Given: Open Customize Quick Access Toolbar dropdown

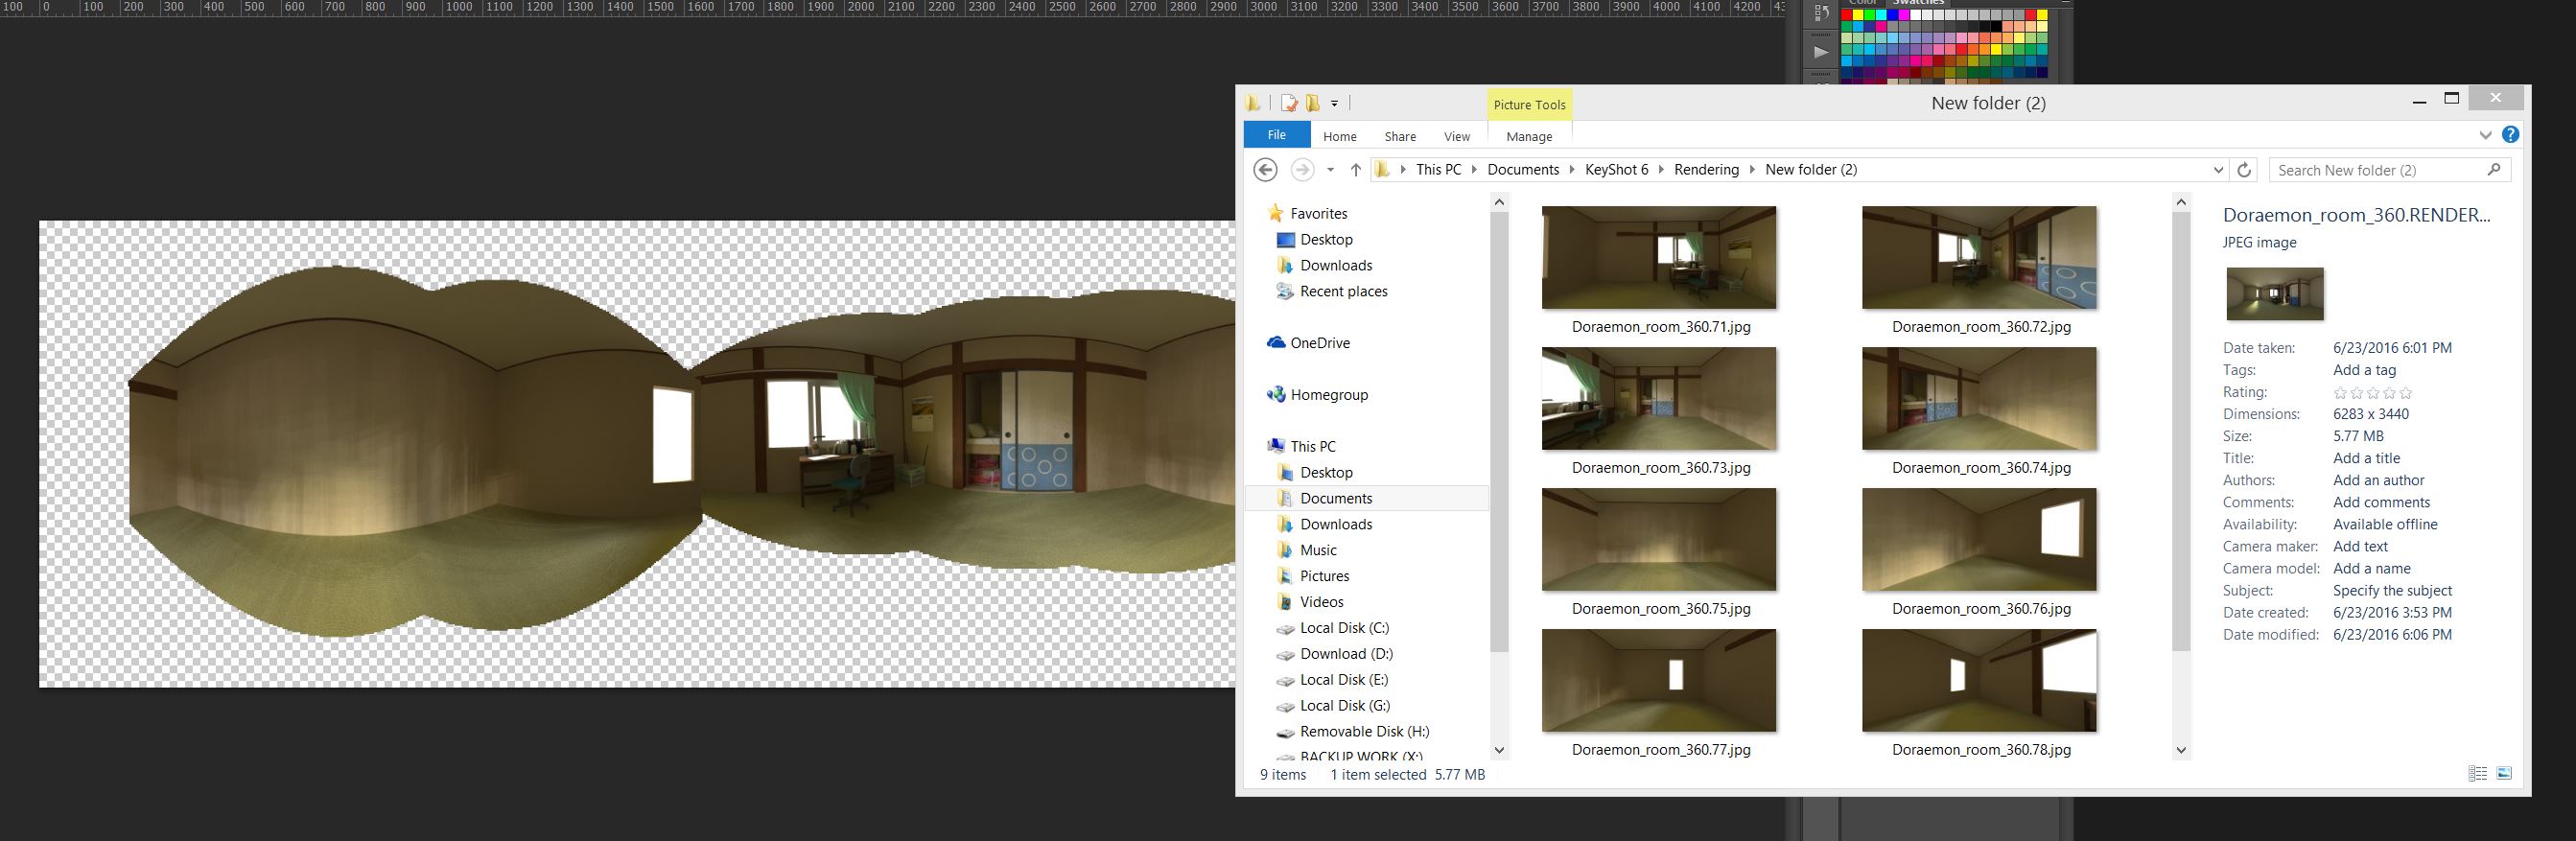Looking at the screenshot, I should click(x=1334, y=104).
